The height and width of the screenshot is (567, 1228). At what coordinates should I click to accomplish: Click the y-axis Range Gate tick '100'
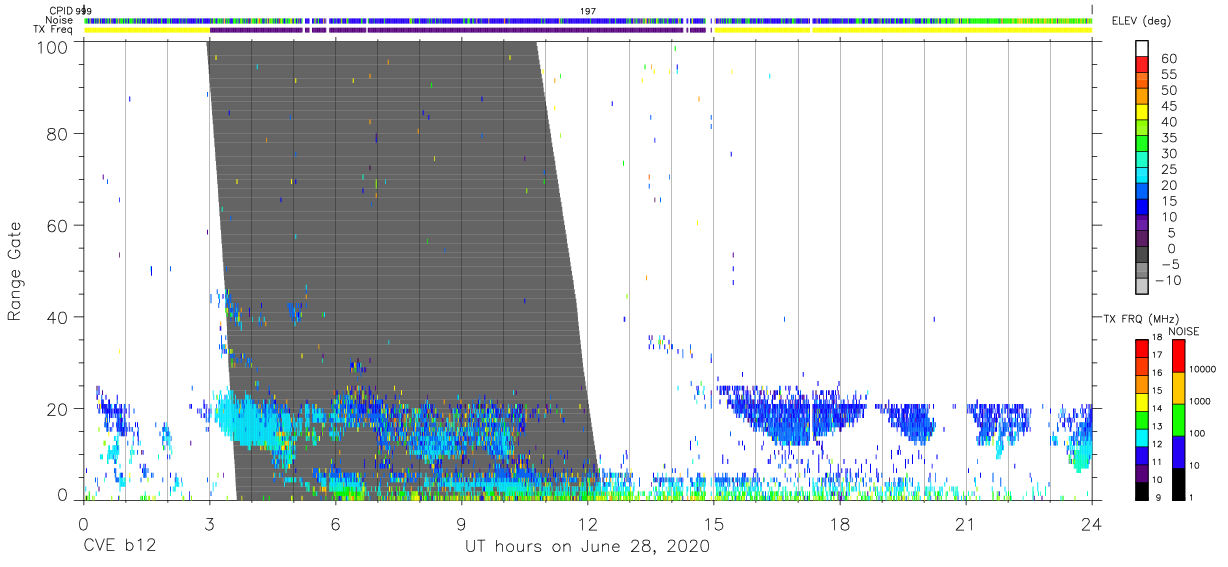pos(54,46)
